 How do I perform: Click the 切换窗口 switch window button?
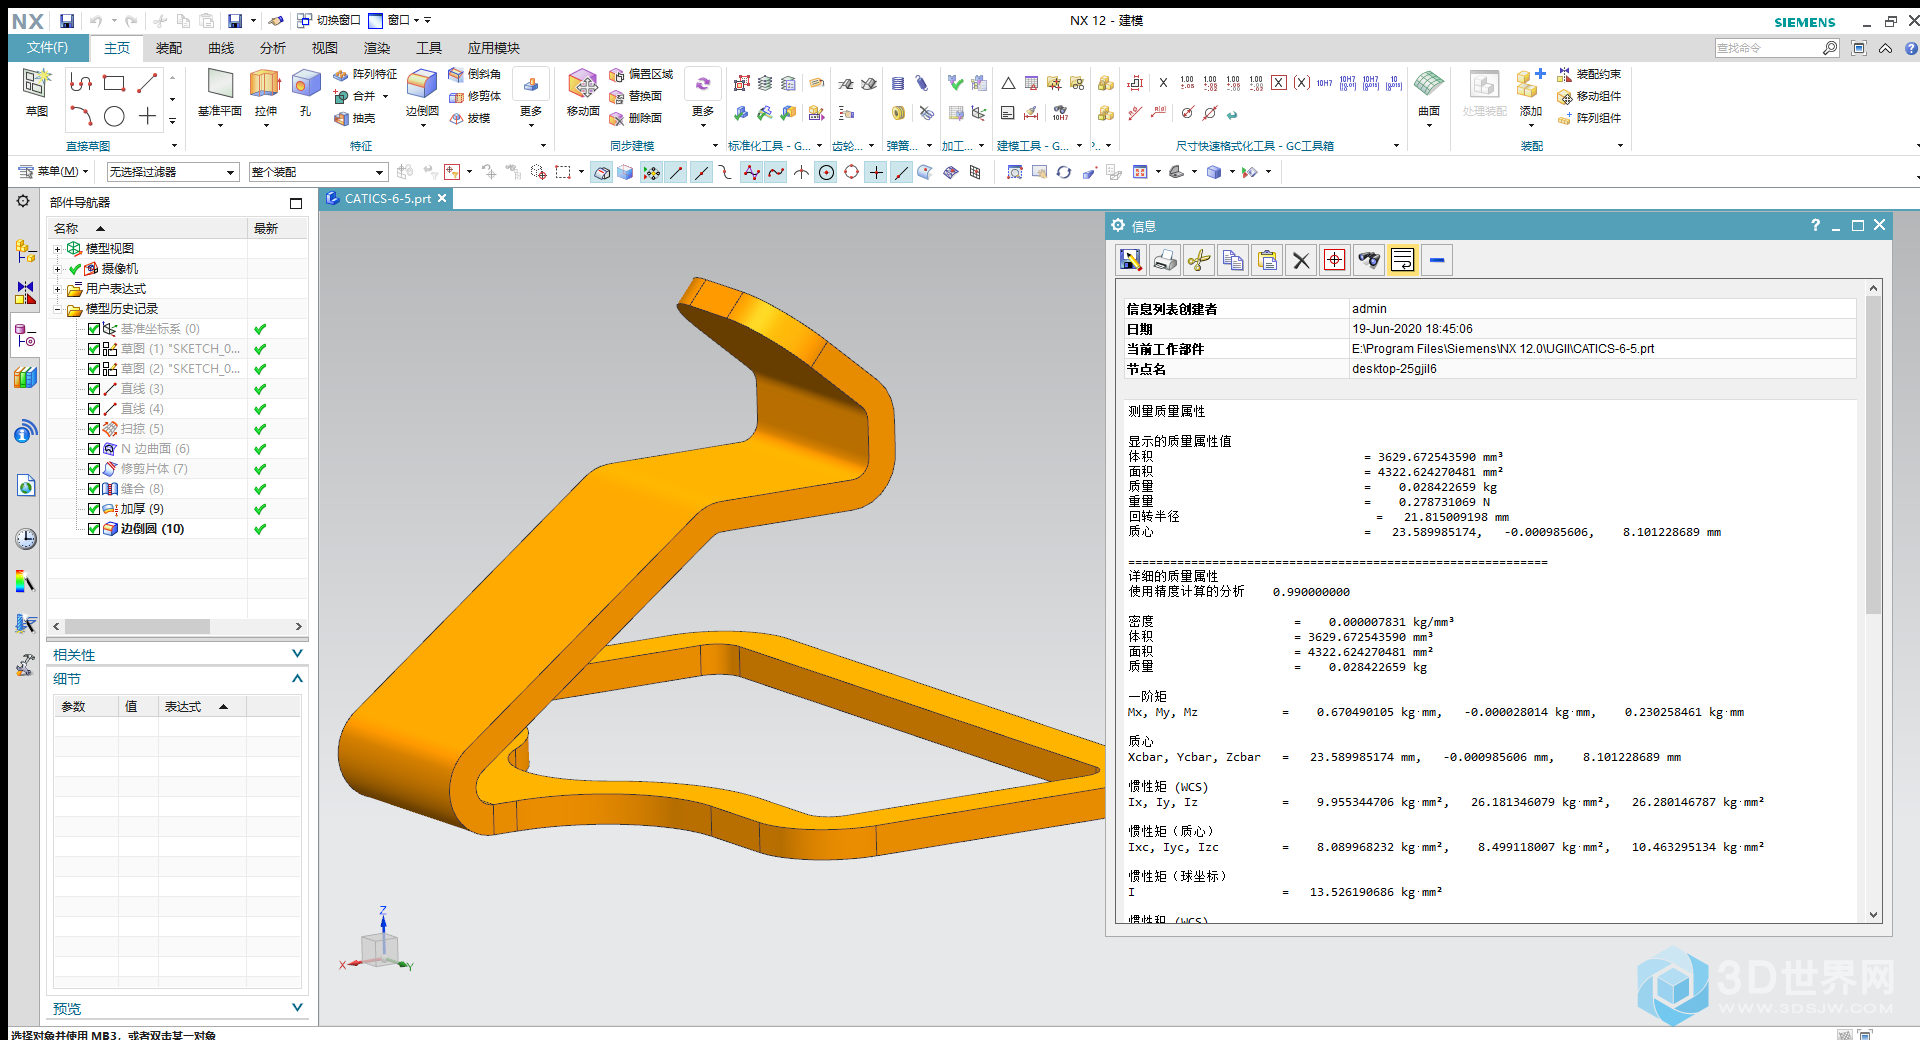point(329,20)
